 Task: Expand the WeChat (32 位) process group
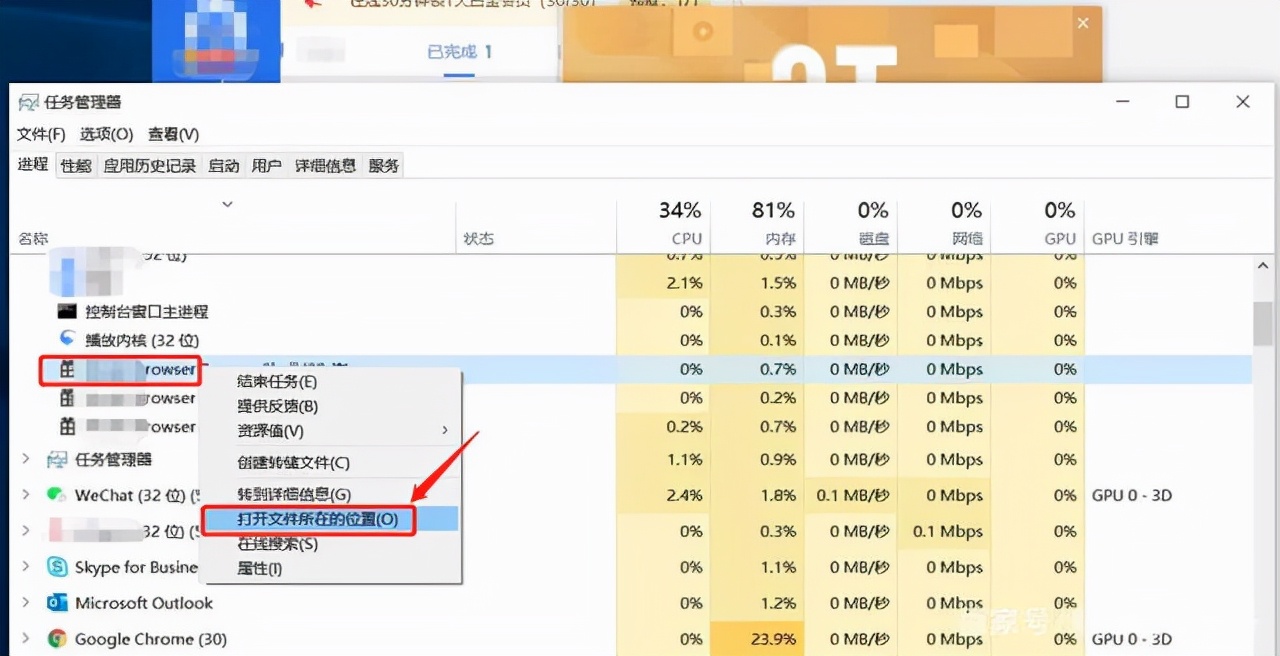pyautogui.click(x=24, y=495)
